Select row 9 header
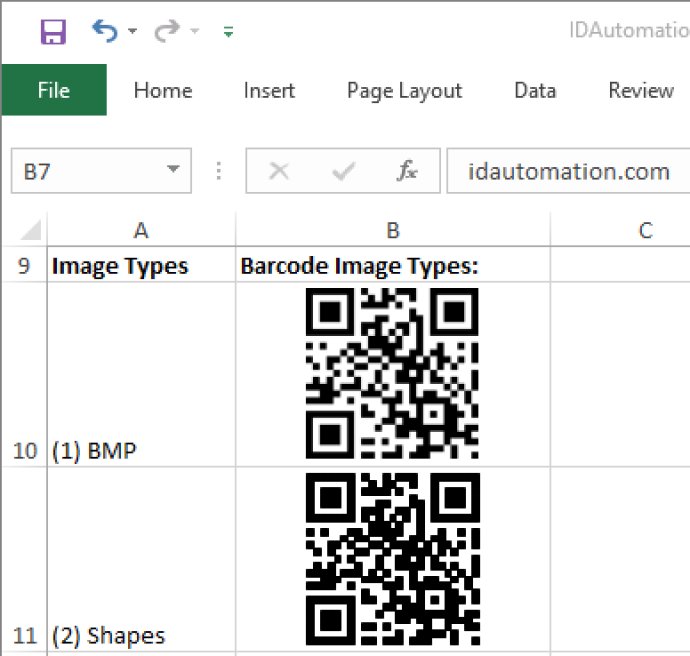 [24, 265]
